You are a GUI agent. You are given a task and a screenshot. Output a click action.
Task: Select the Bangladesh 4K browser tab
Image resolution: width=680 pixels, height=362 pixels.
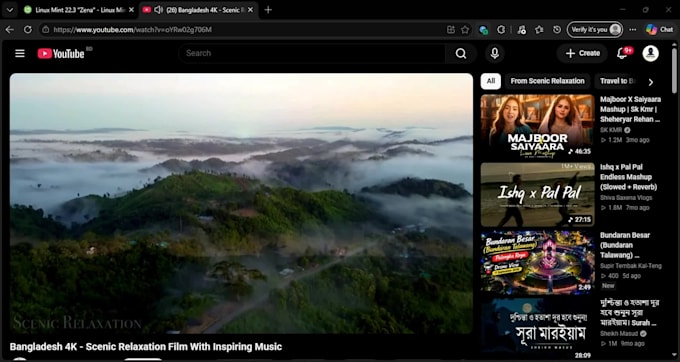(x=199, y=10)
